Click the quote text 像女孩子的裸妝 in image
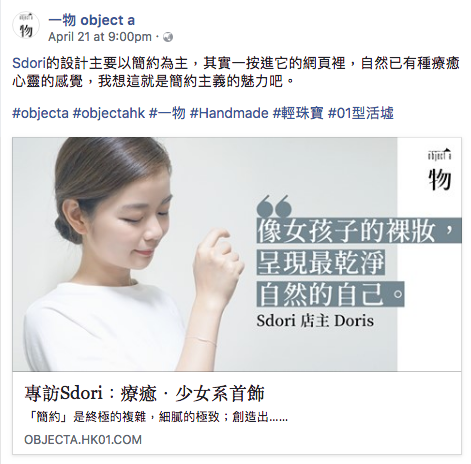471x464 pixels. pos(346,231)
